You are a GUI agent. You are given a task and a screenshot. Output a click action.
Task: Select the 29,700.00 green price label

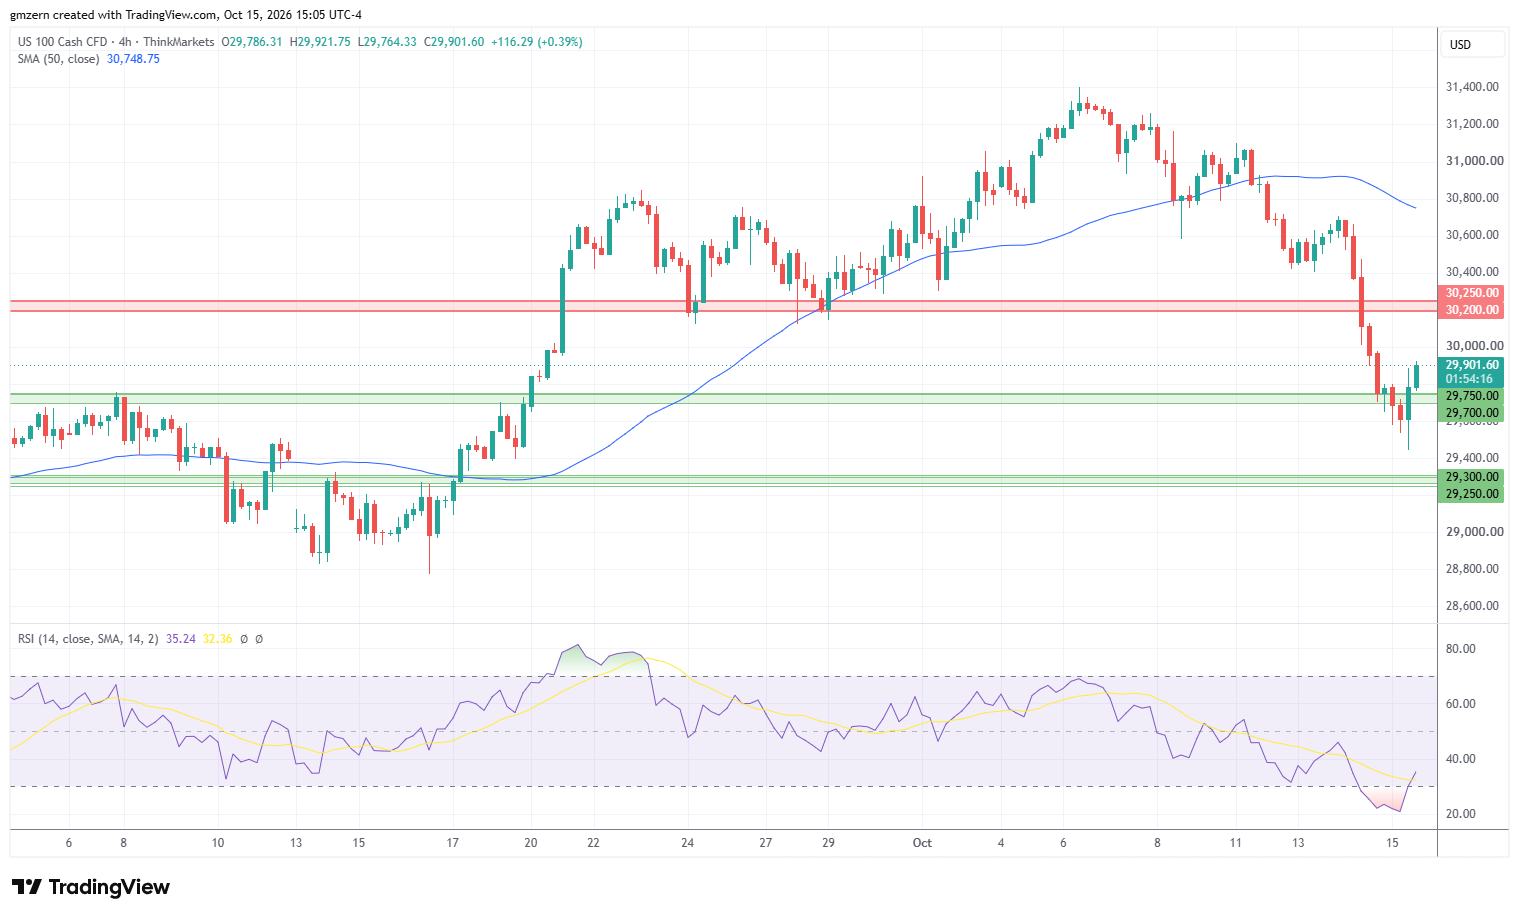click(1471, 413)
